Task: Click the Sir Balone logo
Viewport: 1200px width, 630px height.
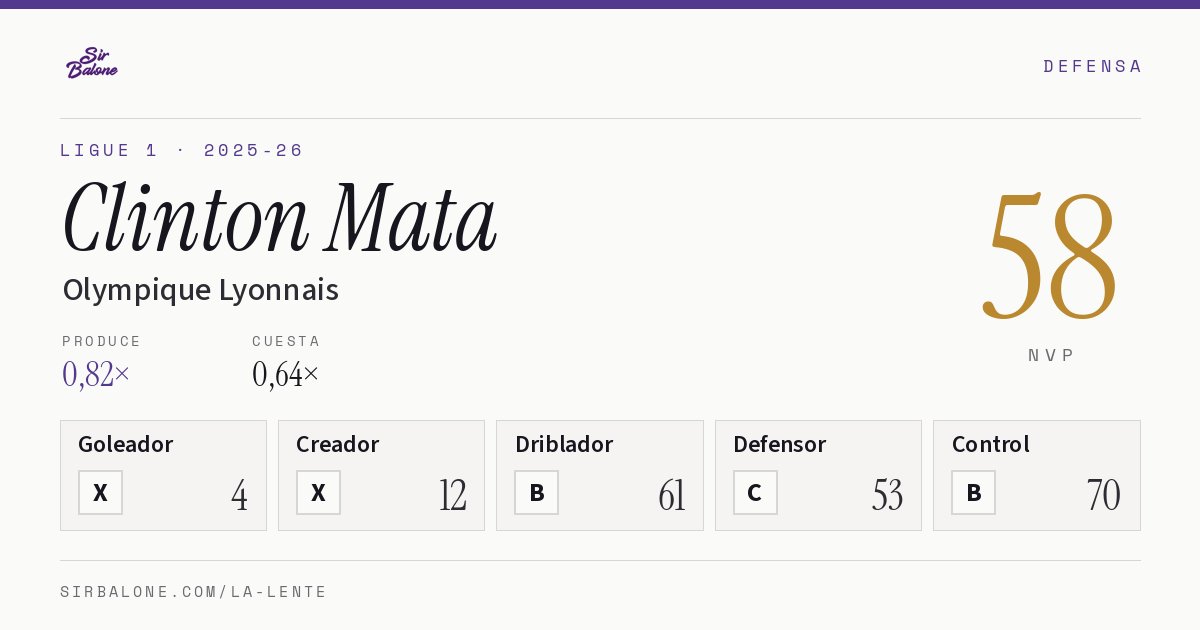Action: click(x=92, y=63)
